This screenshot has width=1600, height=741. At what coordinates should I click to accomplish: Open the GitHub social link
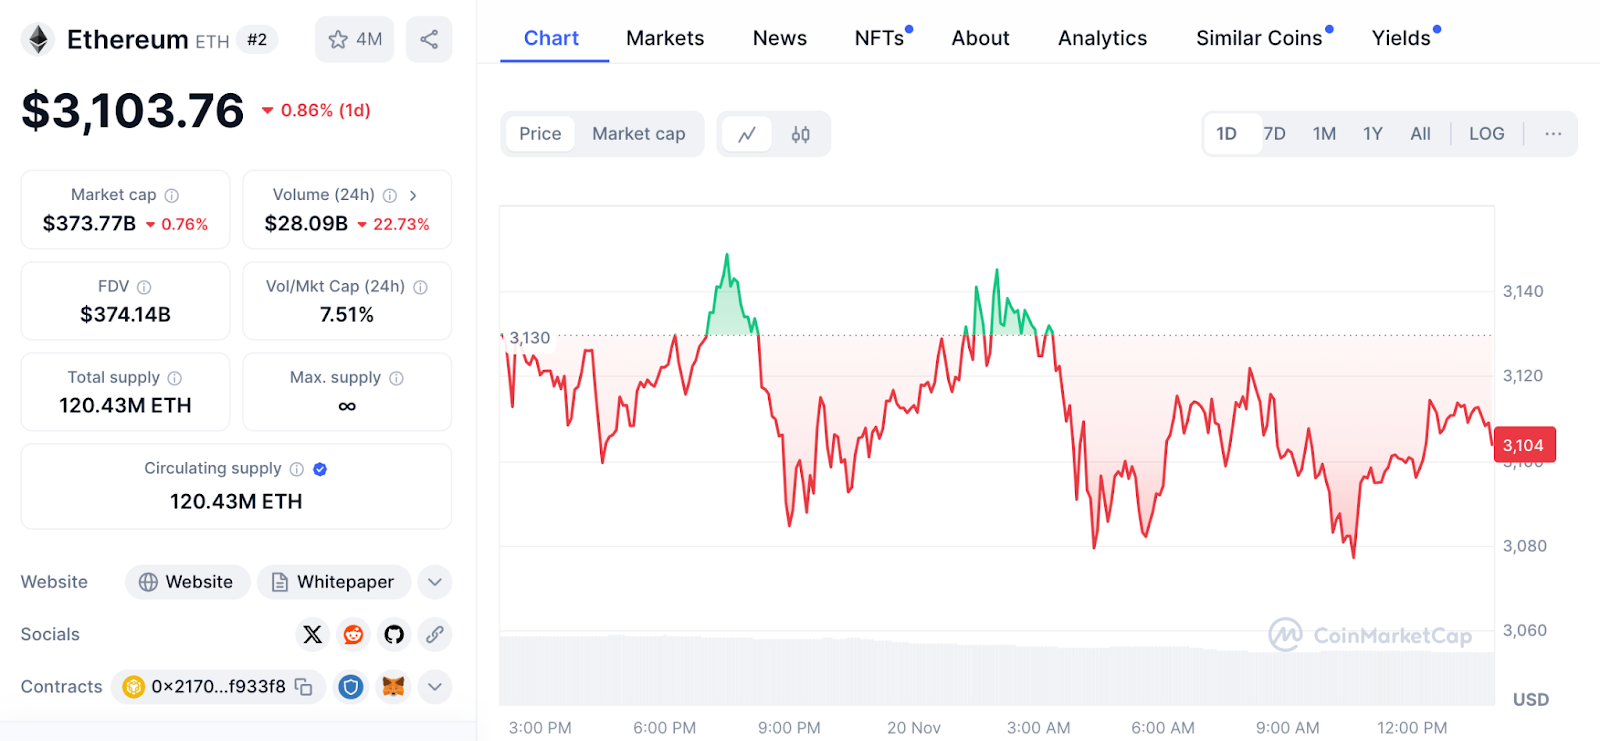pyautogui.click(x=394, y=635)
